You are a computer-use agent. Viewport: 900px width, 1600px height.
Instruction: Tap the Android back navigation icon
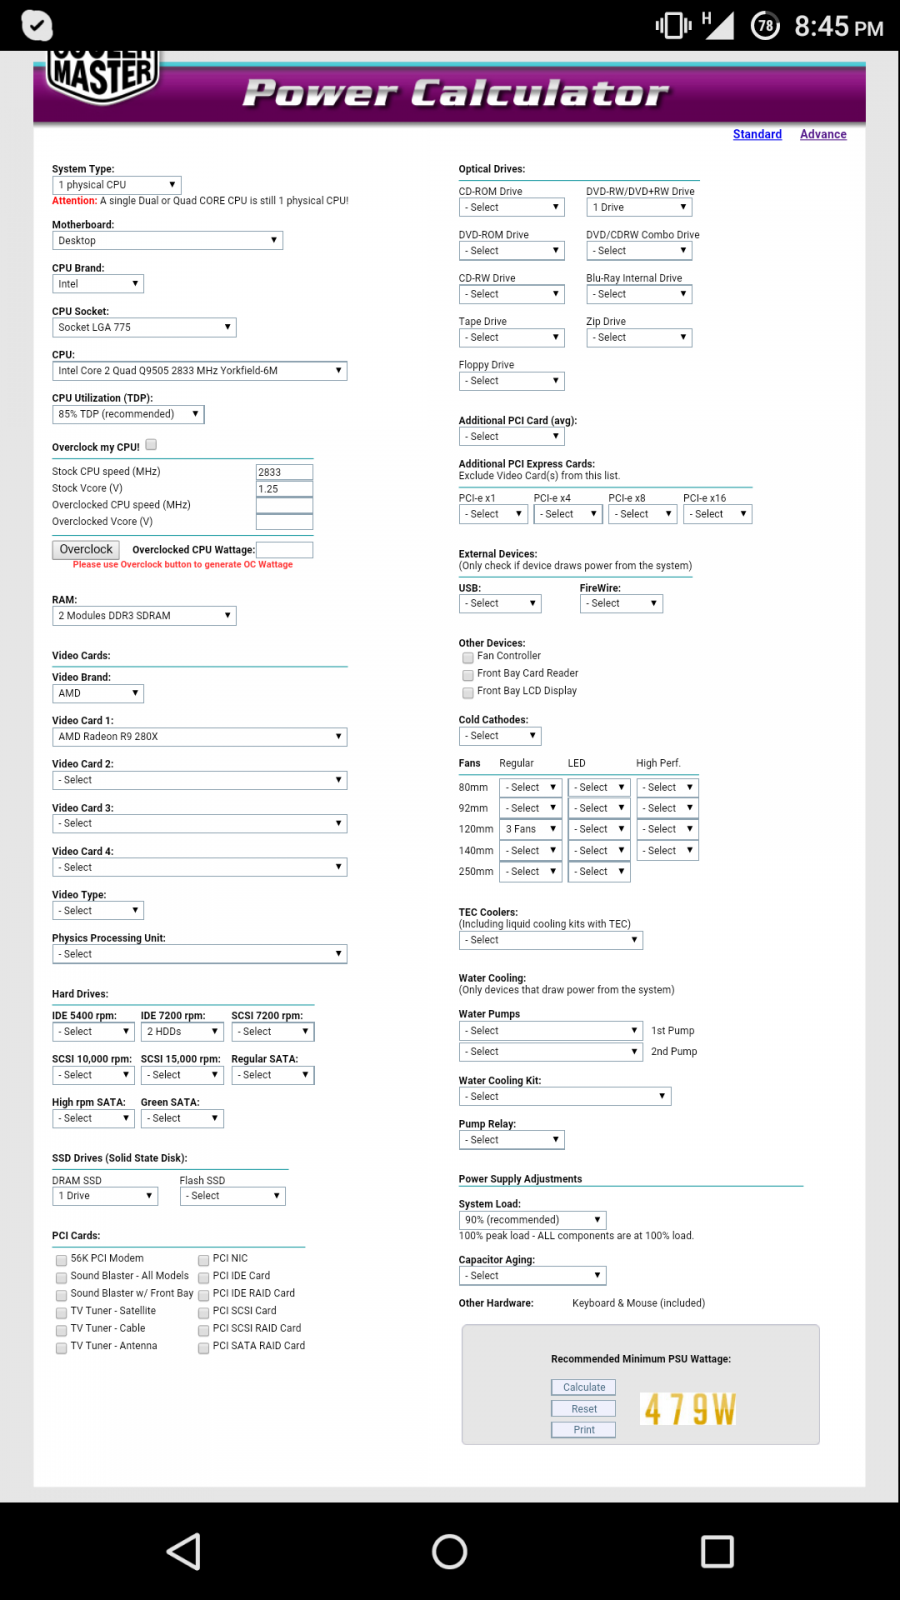[x=184, y=1551]
